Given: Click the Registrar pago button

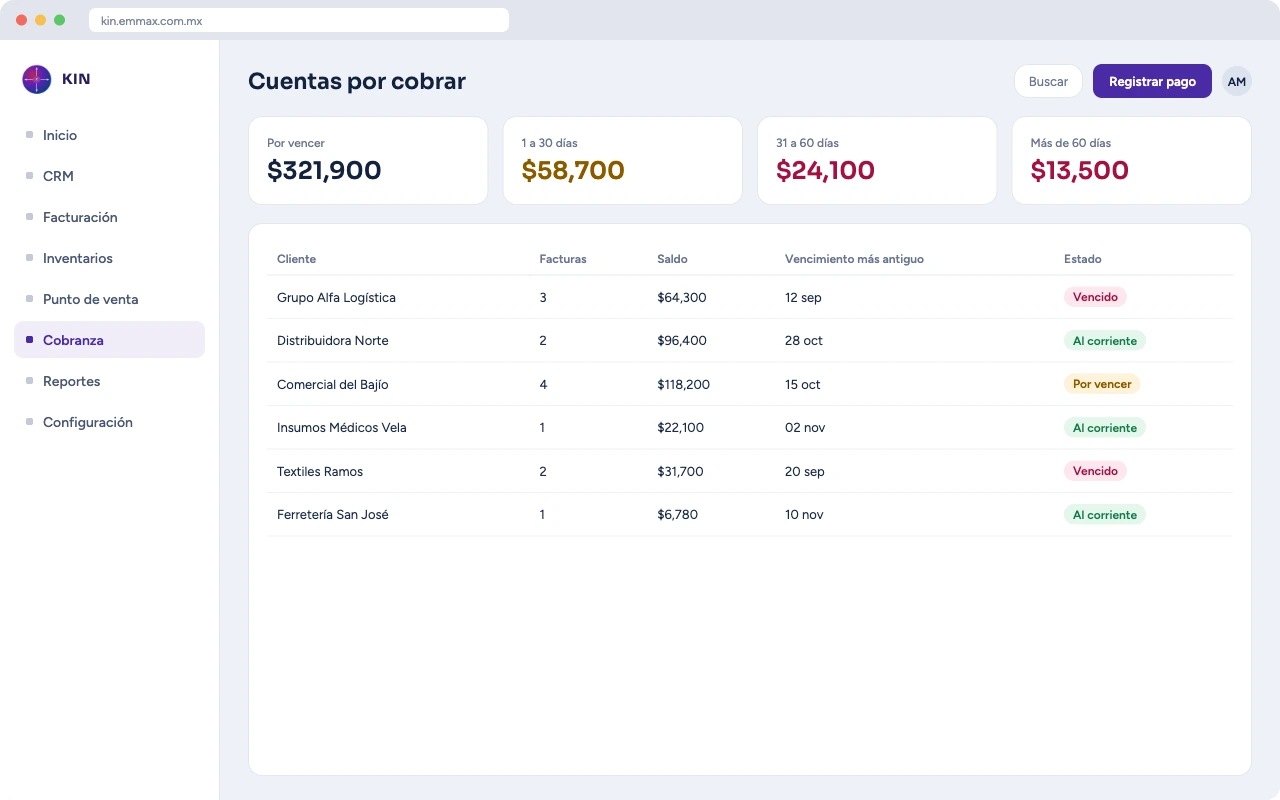Looking at the screenshot, I should click(x=1152, y=81).
